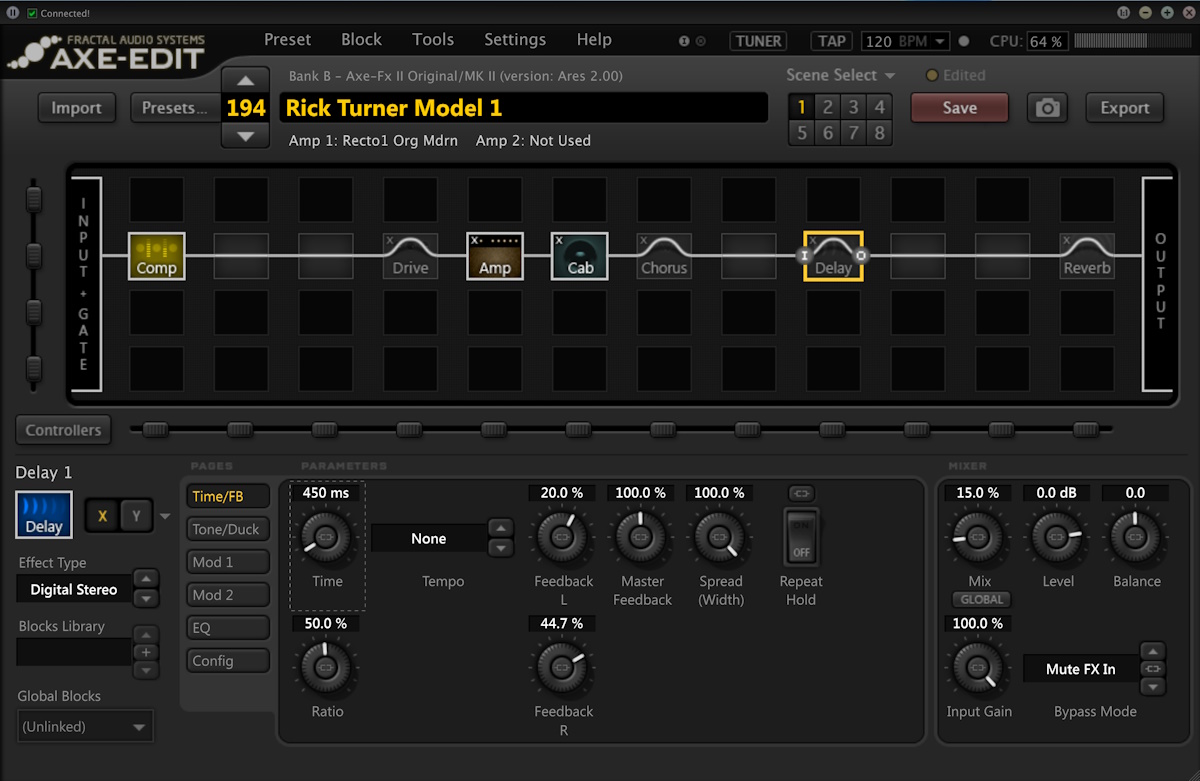Open the Tools menu

[x=433, y=40]
